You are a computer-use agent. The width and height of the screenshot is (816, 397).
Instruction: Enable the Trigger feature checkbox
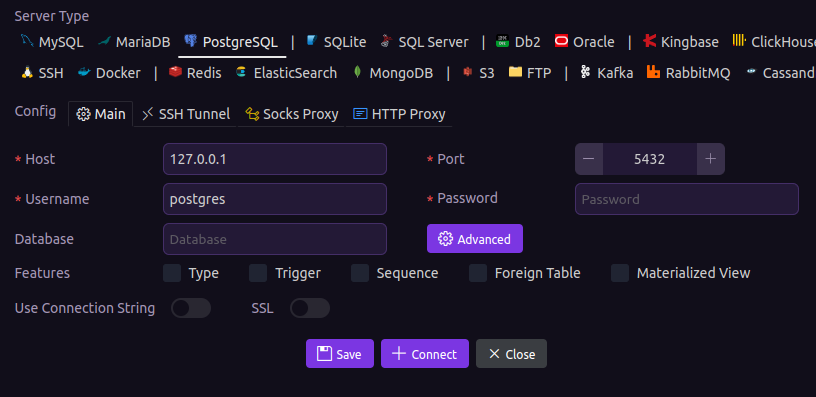[258, 273]
